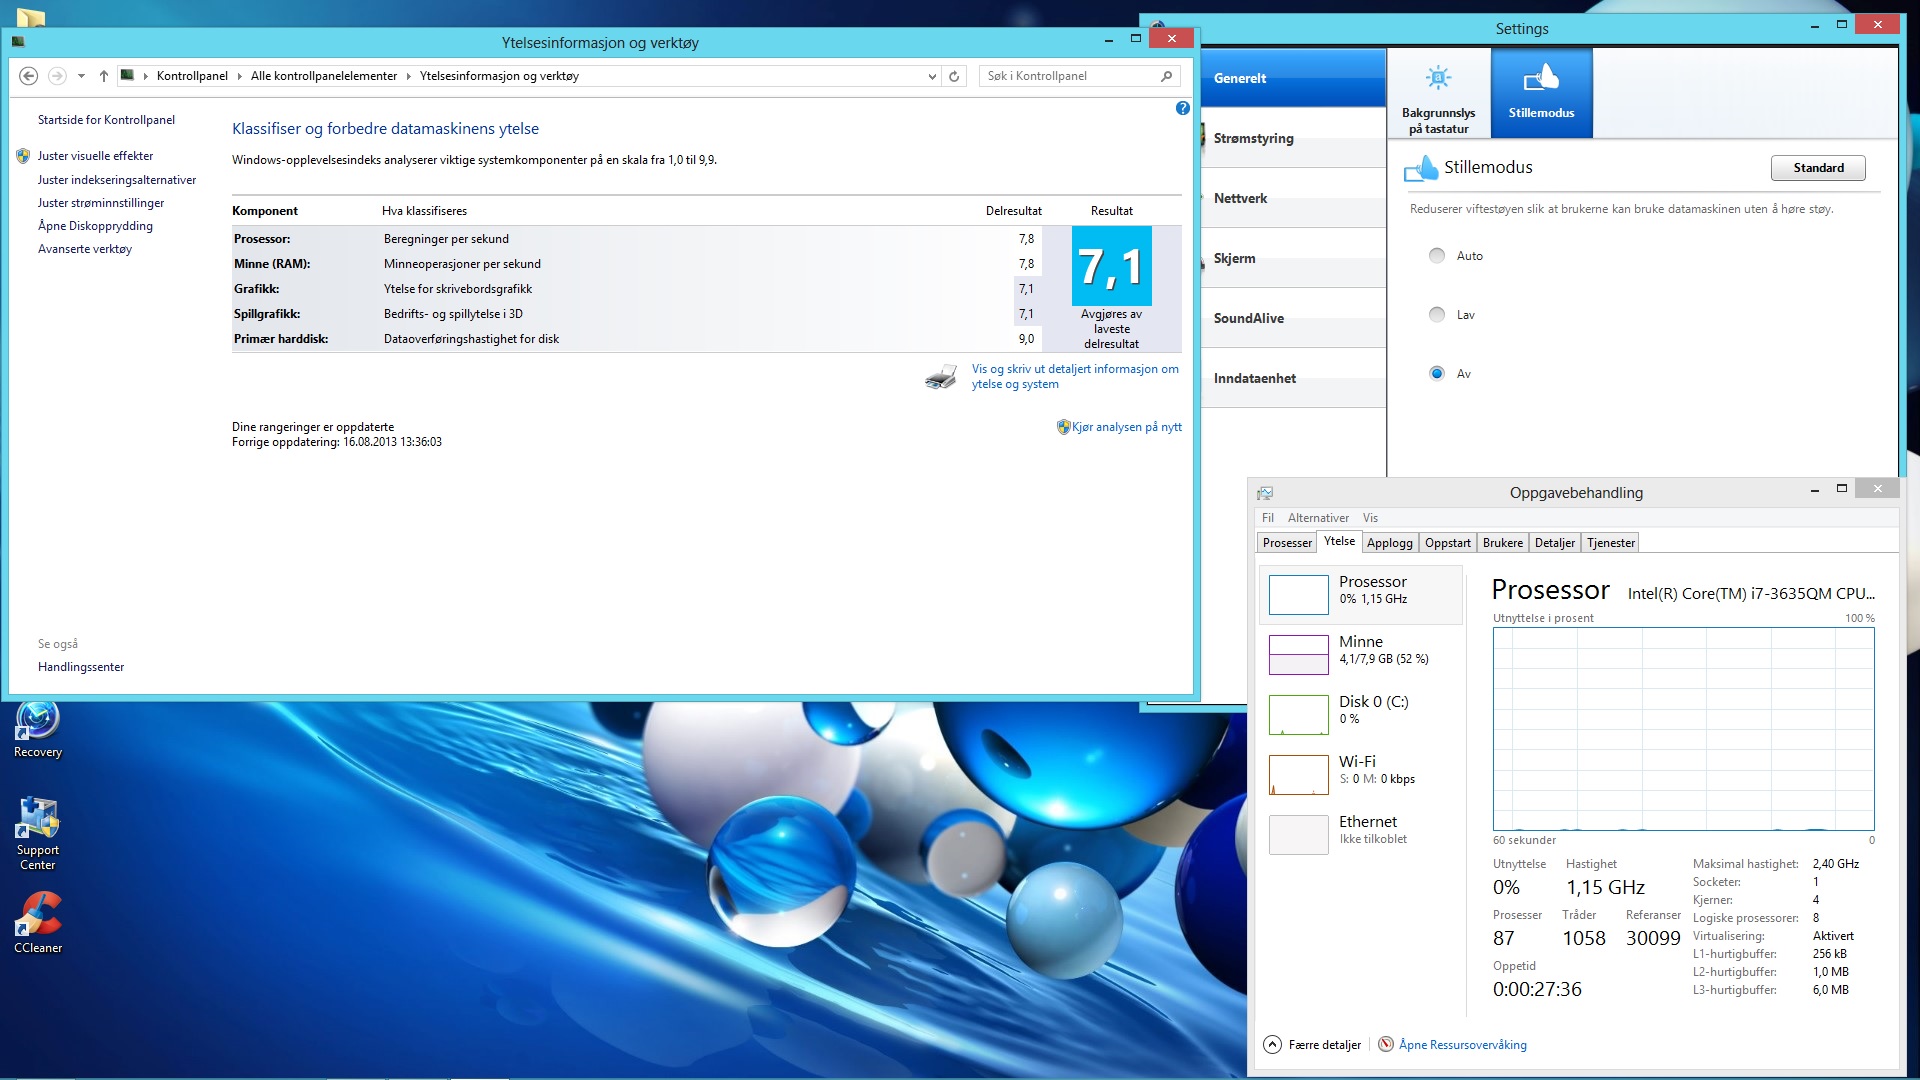Click the shield icon by Juster visuelle effekter
Viewport: 1920px width, 1080px height.
click(23, 156)
